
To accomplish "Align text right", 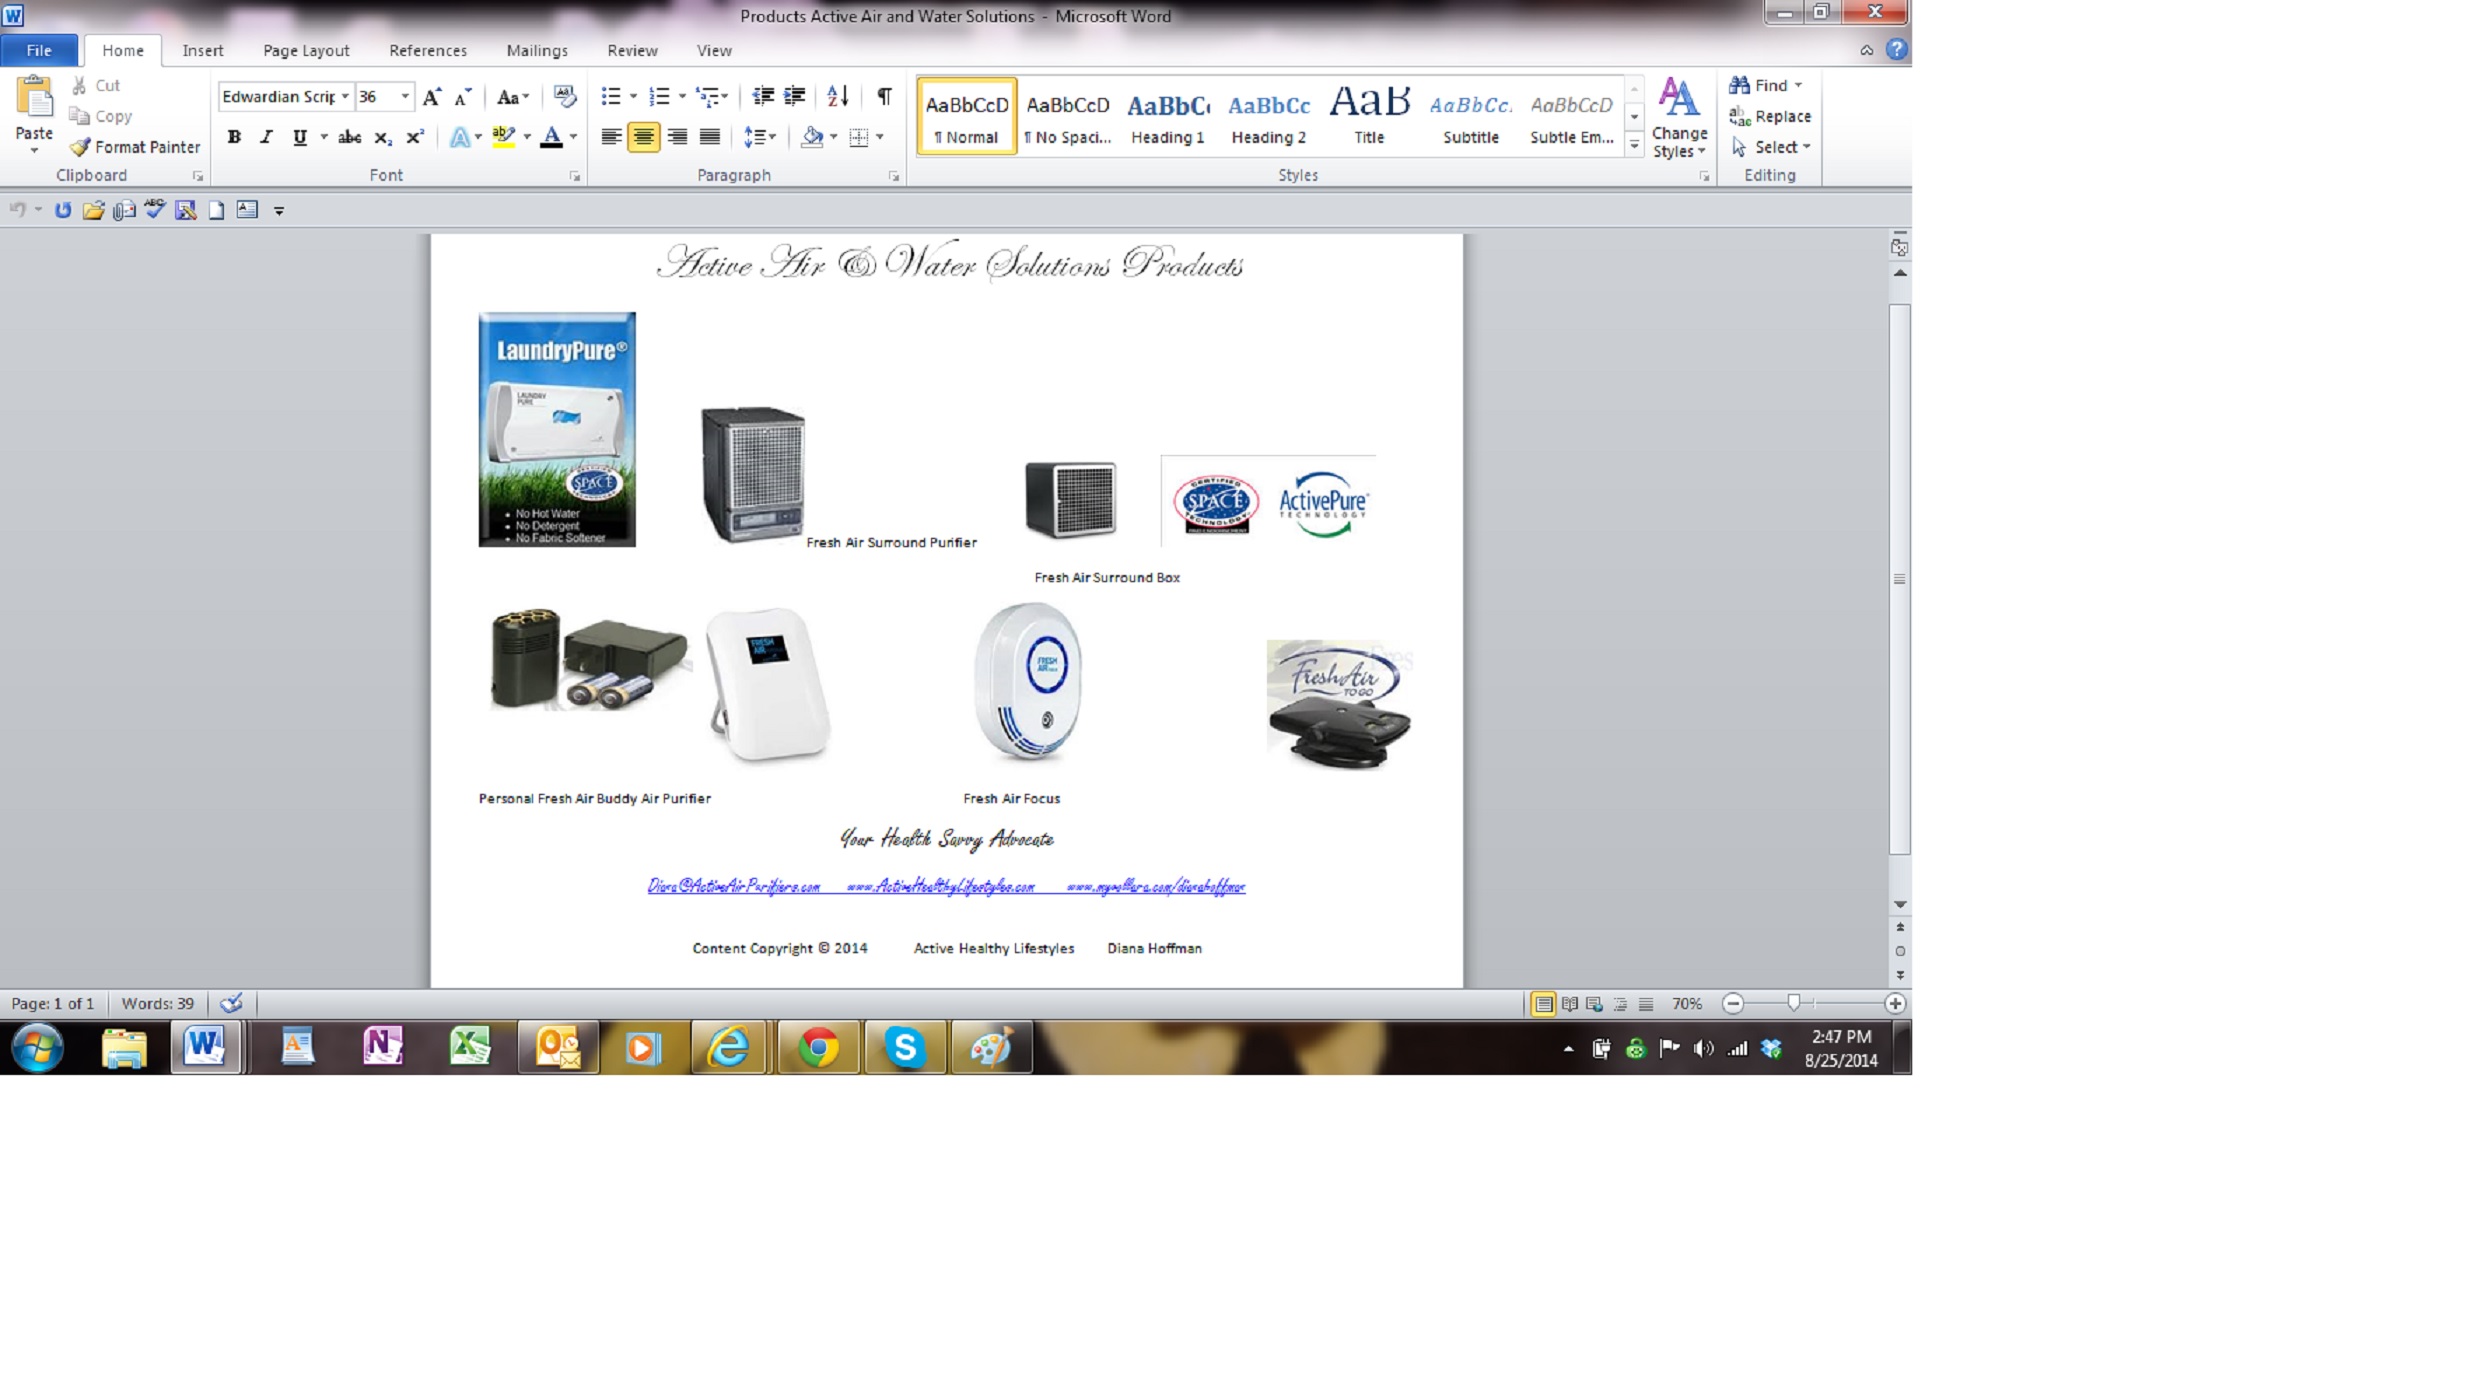I will coord(677,137).
